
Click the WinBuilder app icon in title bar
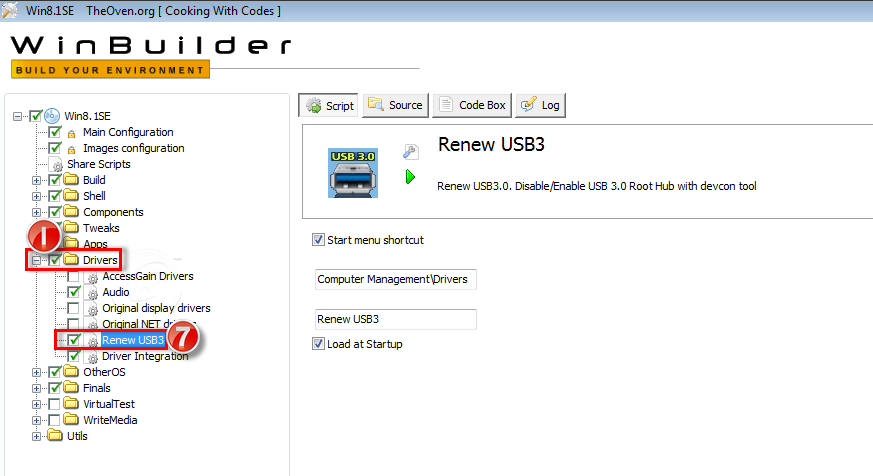(9, 11)
